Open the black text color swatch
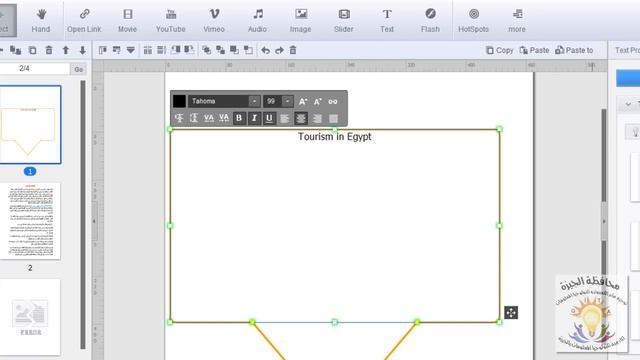Image resolution: width=640 pixels, height=360 pixels. tap(179, 101)
